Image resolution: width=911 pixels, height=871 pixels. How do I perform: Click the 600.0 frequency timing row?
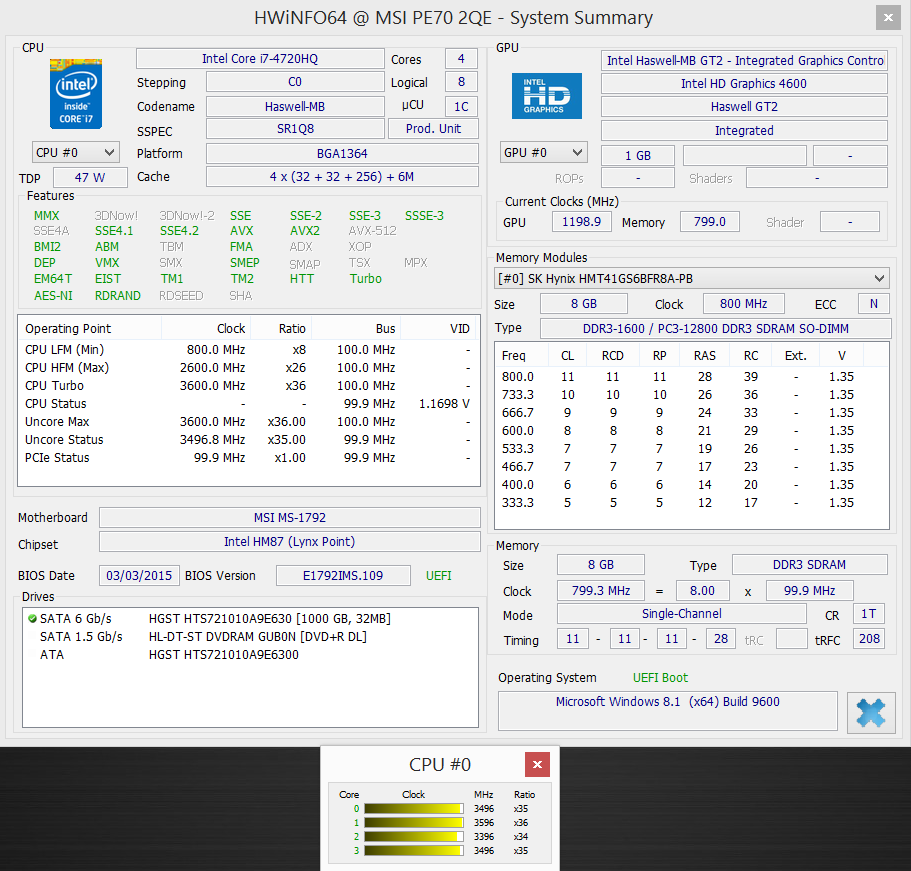[691, 431]
